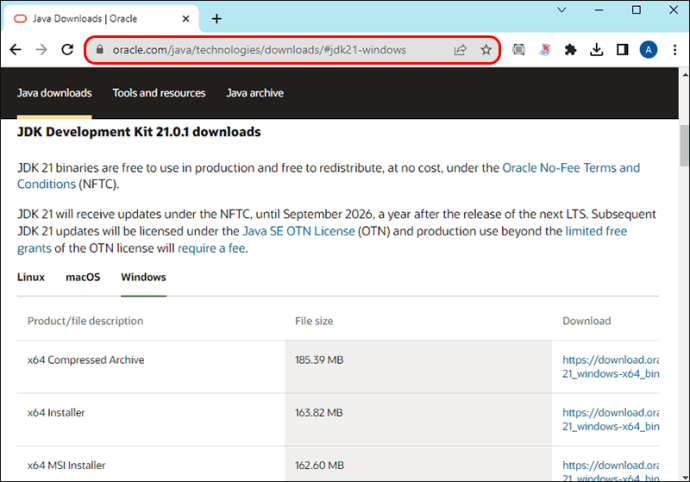Click the scrollbar down arrow
The image size is (690, 482).
(685, 476)
